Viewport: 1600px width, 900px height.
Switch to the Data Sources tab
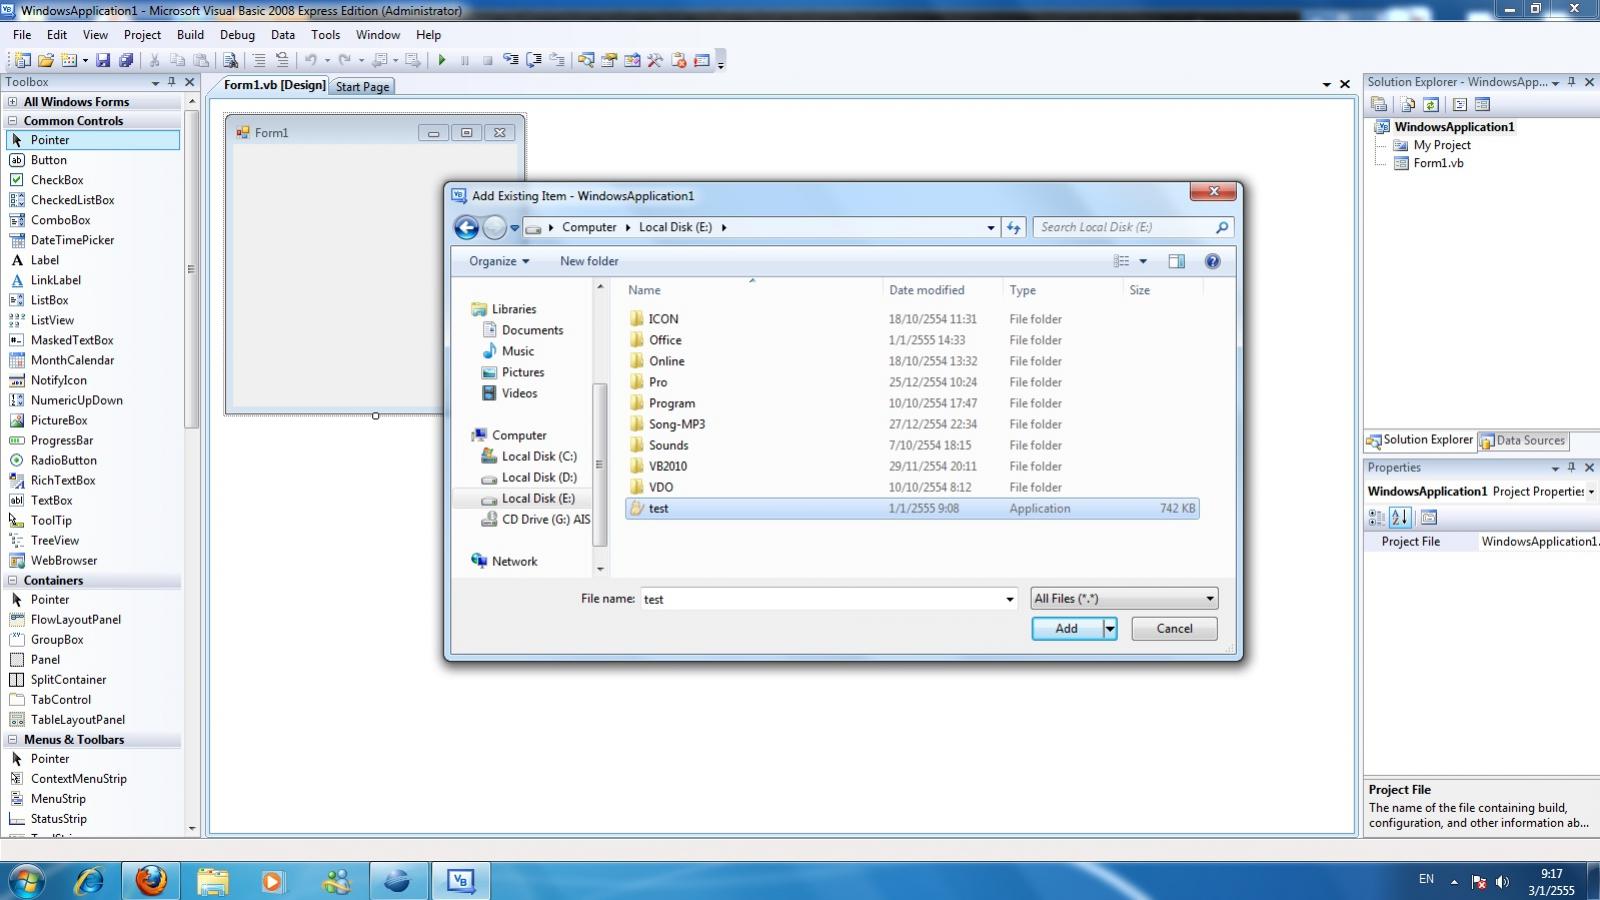pyautogui.click(x=1523, y=440)
